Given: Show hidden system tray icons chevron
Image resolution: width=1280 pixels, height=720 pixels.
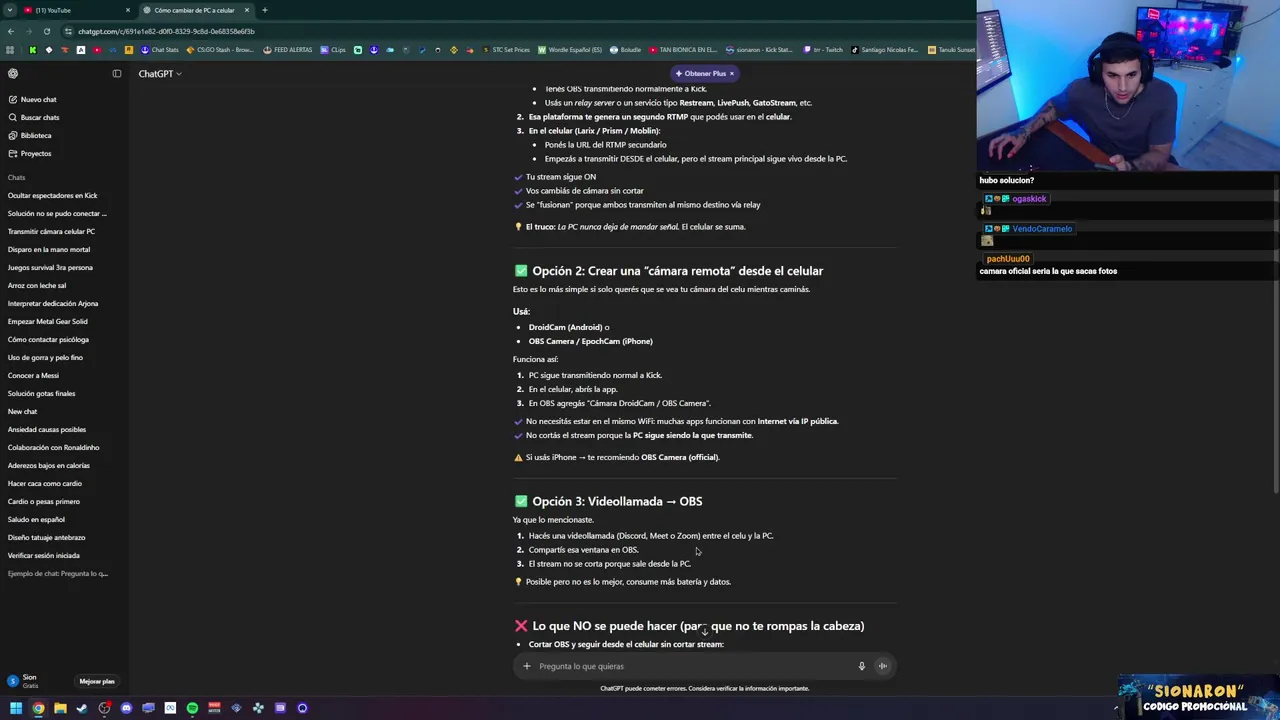Looking at the screenshot, I should coord(1116,708).
